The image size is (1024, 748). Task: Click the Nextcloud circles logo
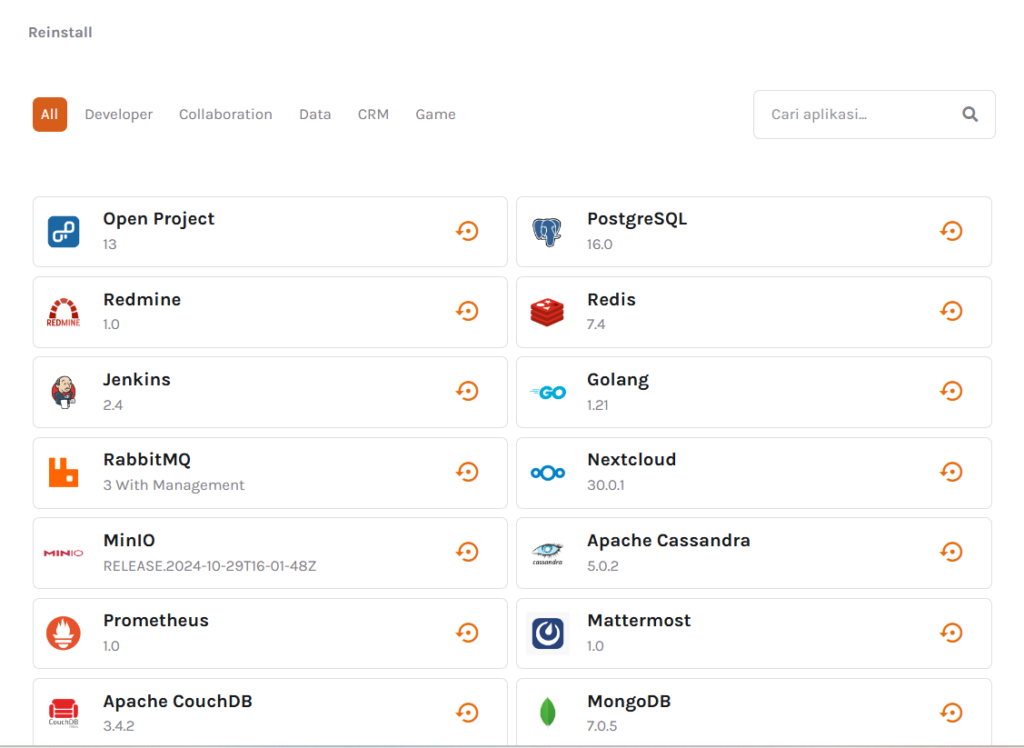547,472
